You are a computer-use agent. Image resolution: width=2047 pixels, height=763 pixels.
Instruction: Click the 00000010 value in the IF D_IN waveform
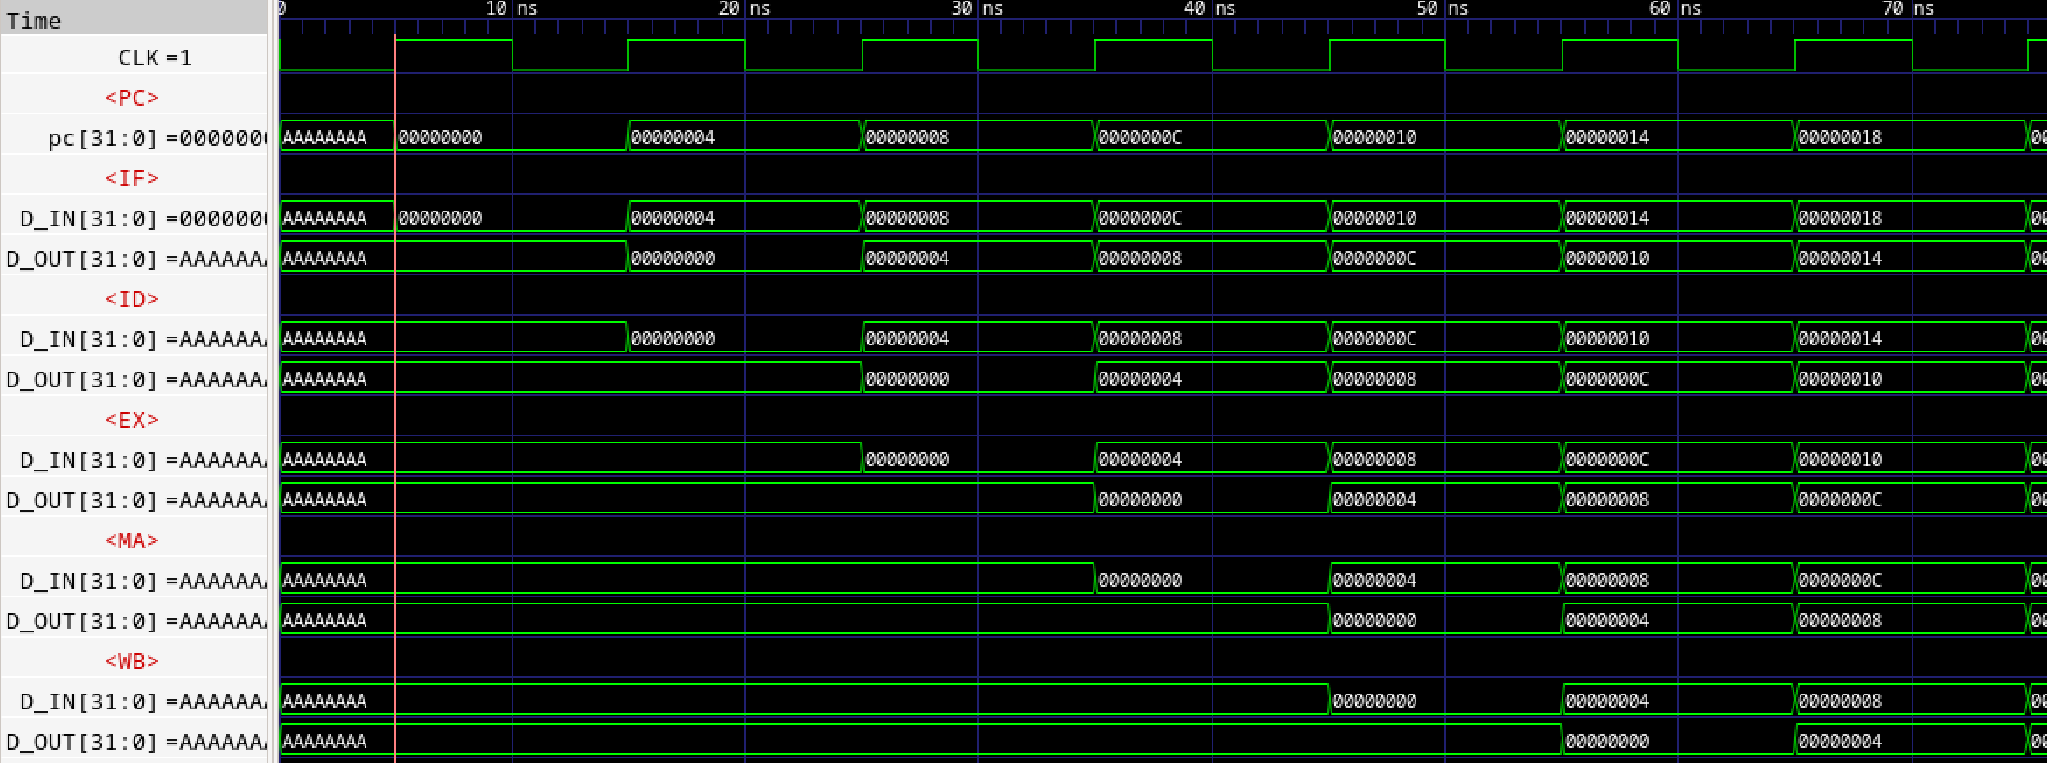(1374, 218)
